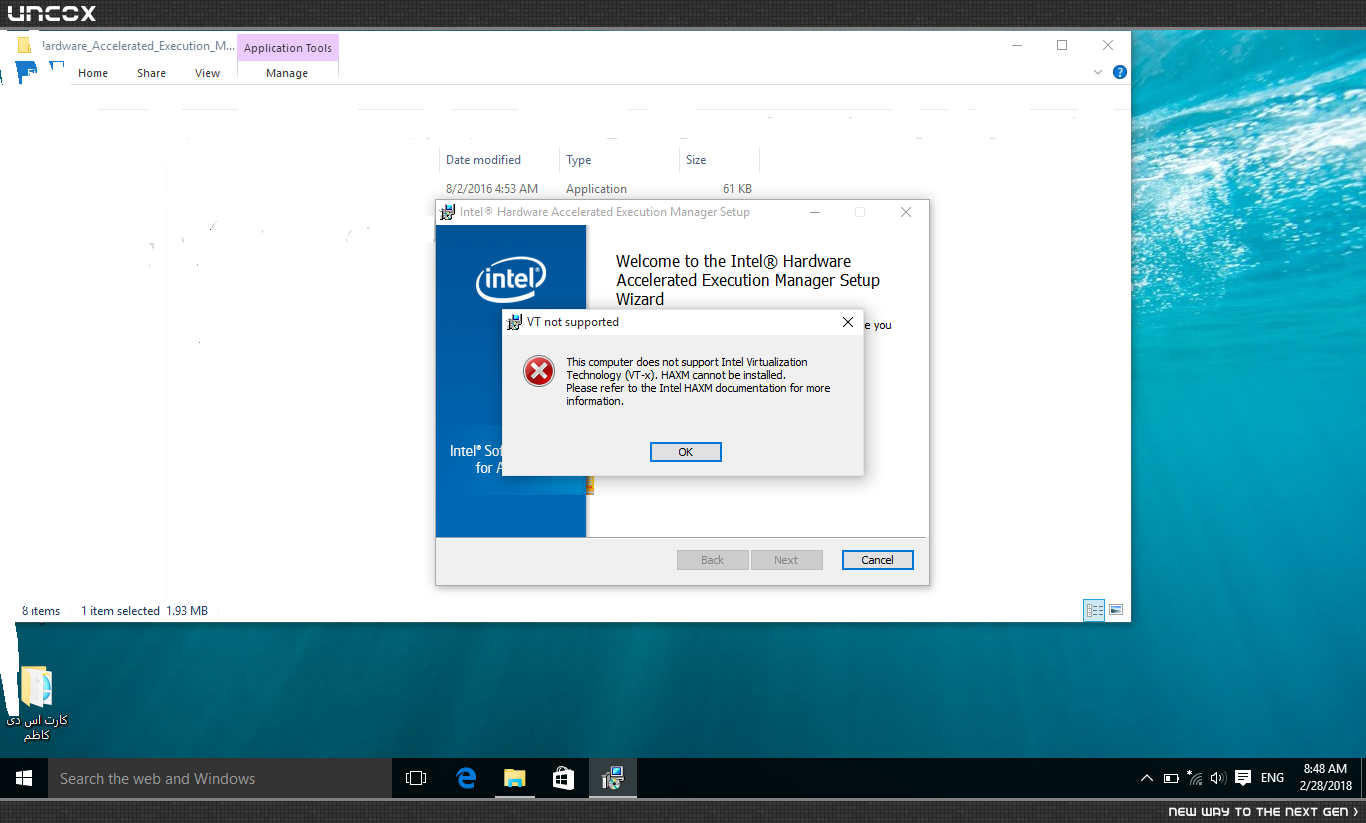Screen dimensions: 1366x823
Task: Click the battery icon in system tray
Action: (1171, 778)
